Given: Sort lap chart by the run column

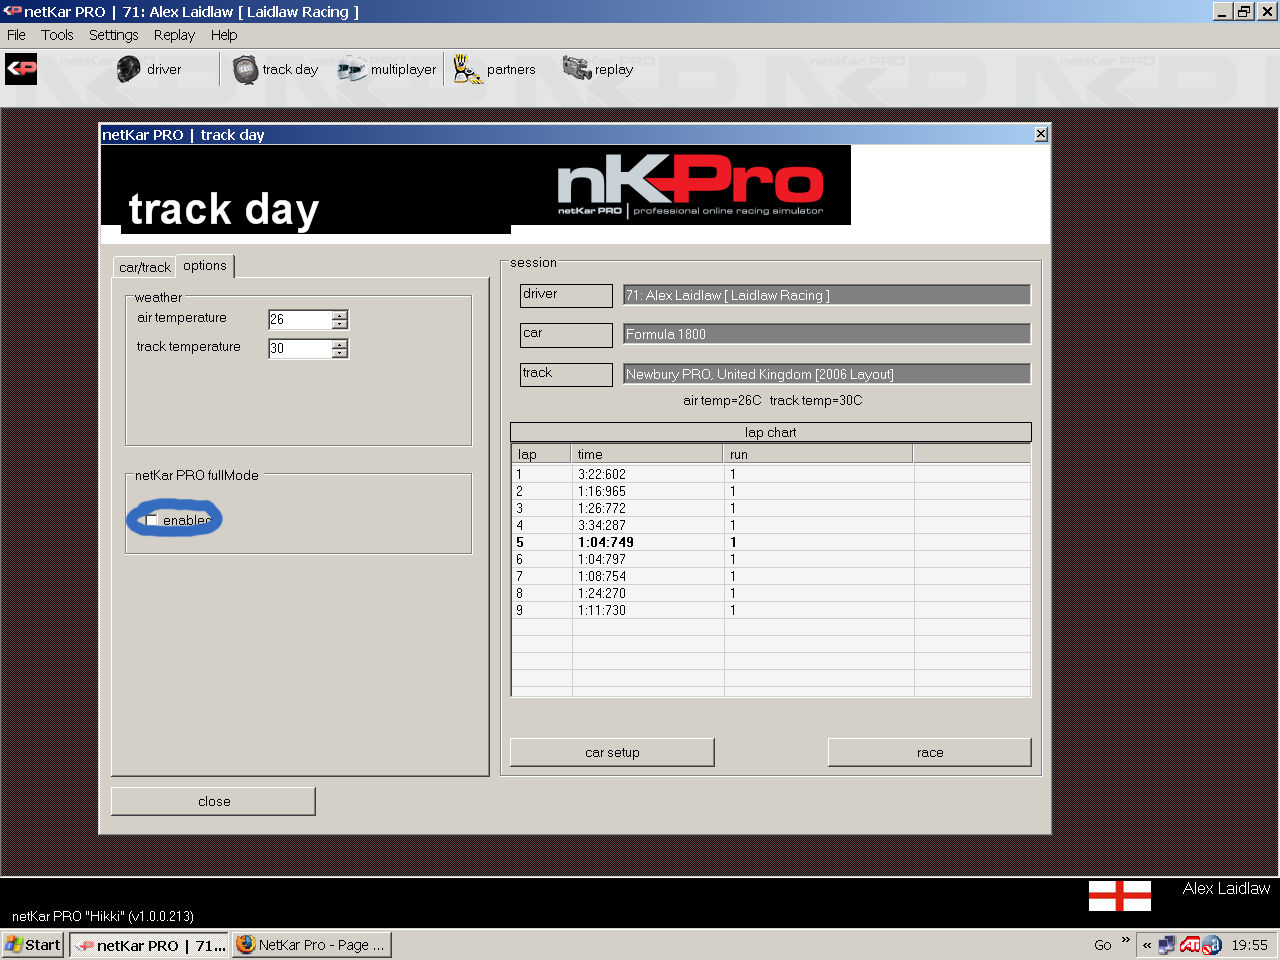Looking at the screenshot, I should [x=819, y=454].
